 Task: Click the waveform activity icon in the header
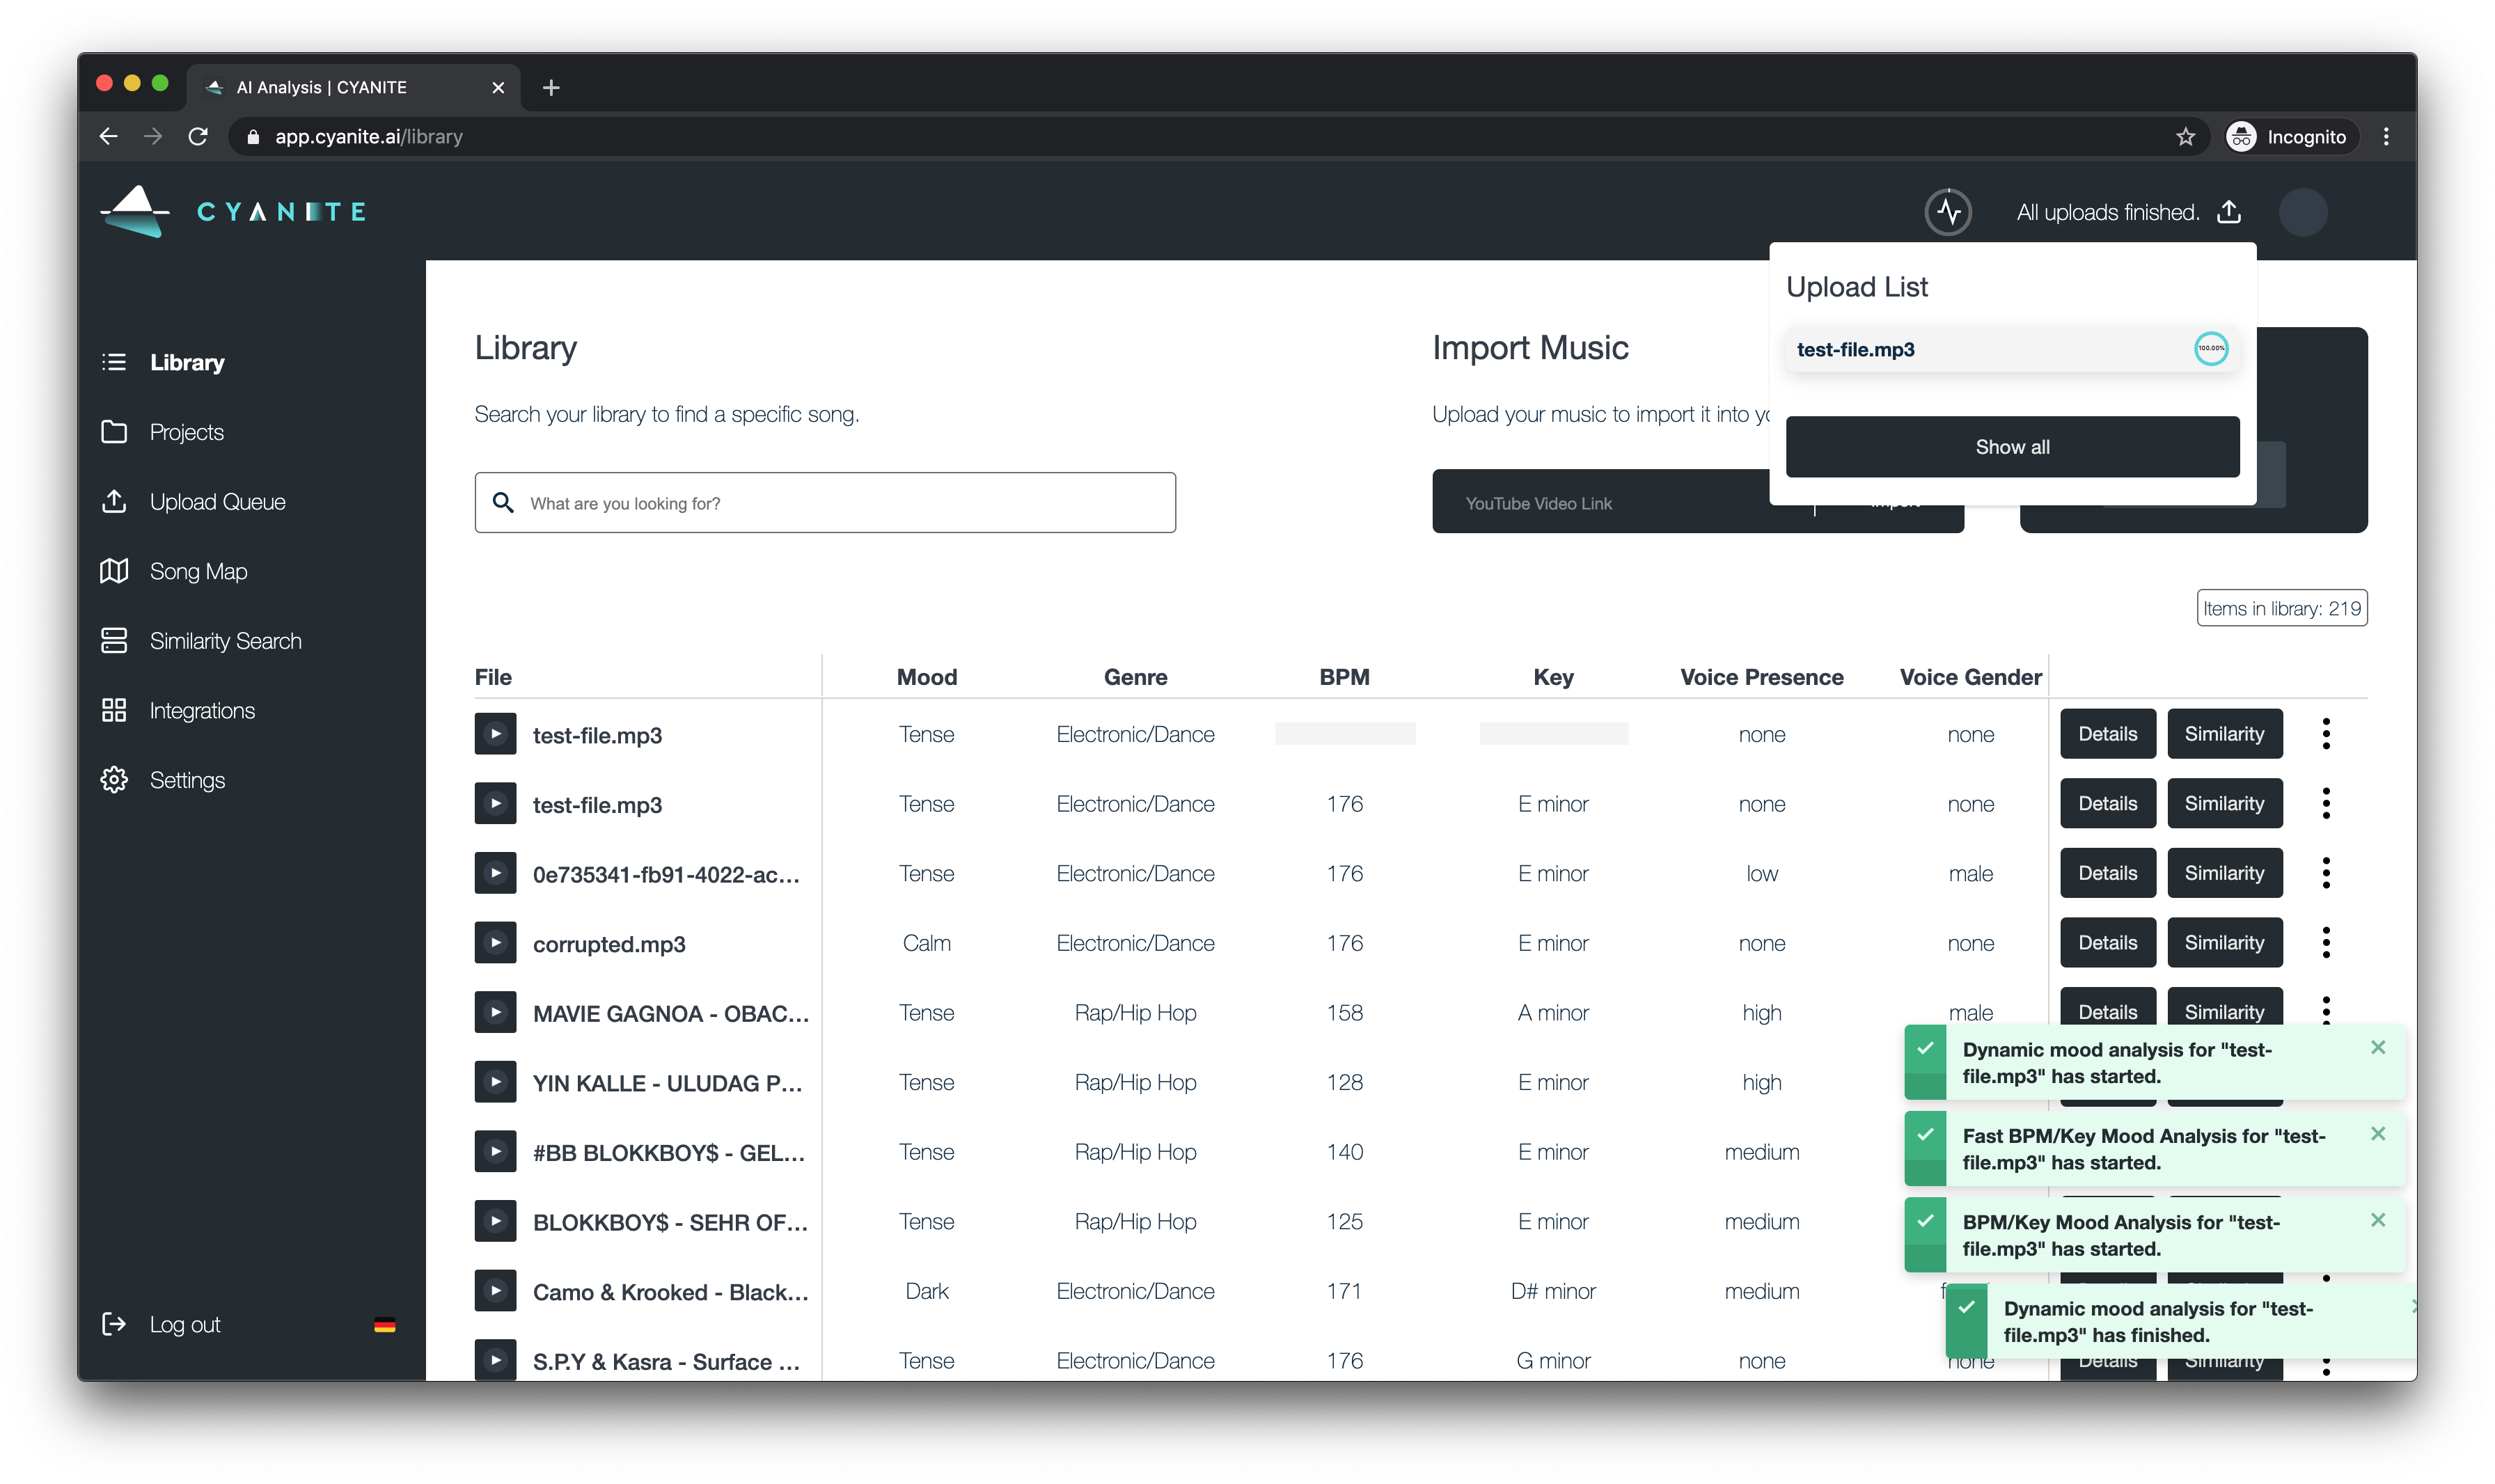tap(1948, 211)
